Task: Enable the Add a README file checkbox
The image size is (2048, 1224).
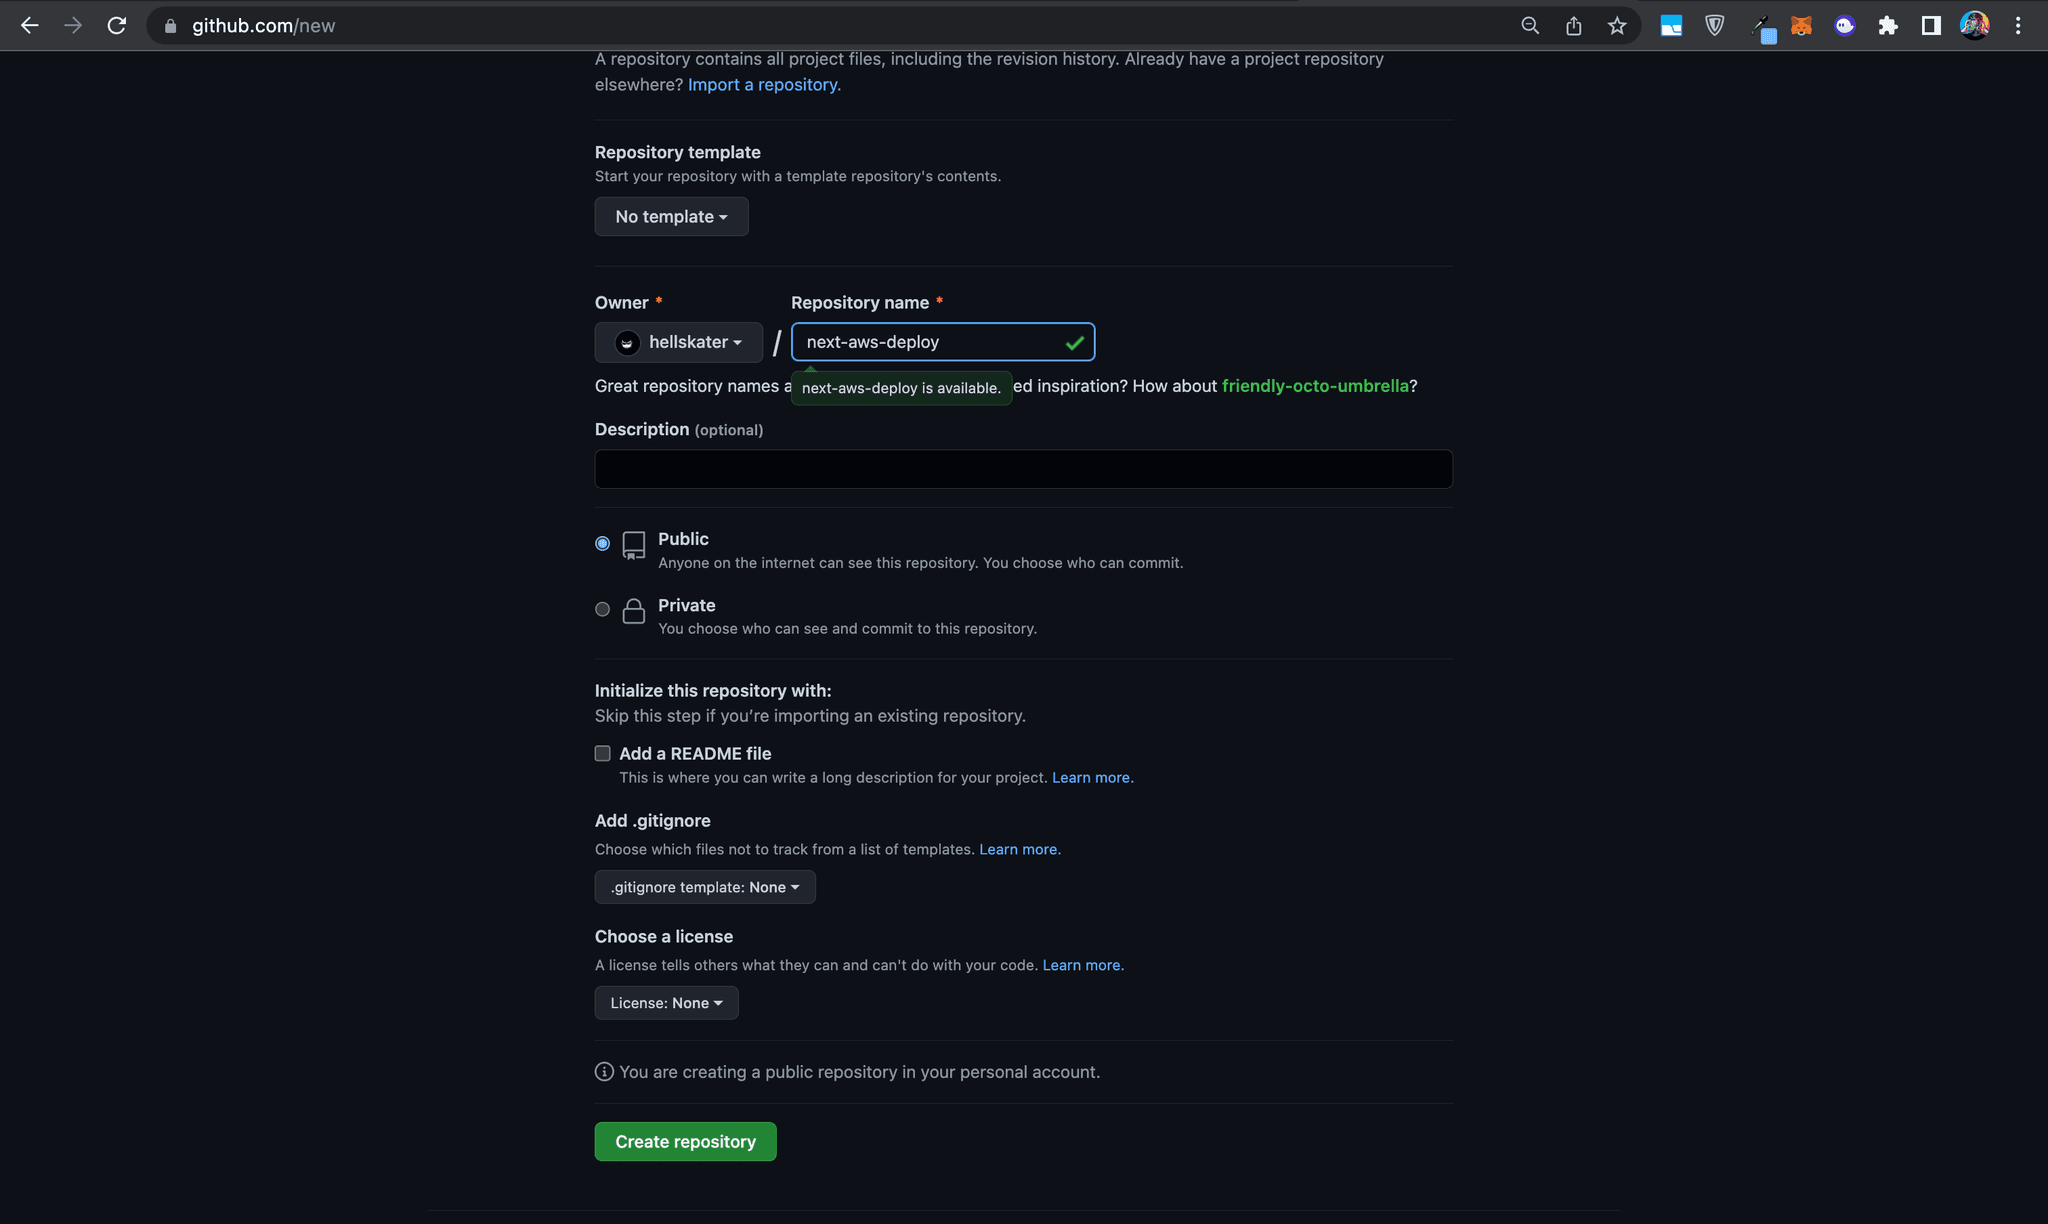Action: pyautogui.click(x=602, y=753)
